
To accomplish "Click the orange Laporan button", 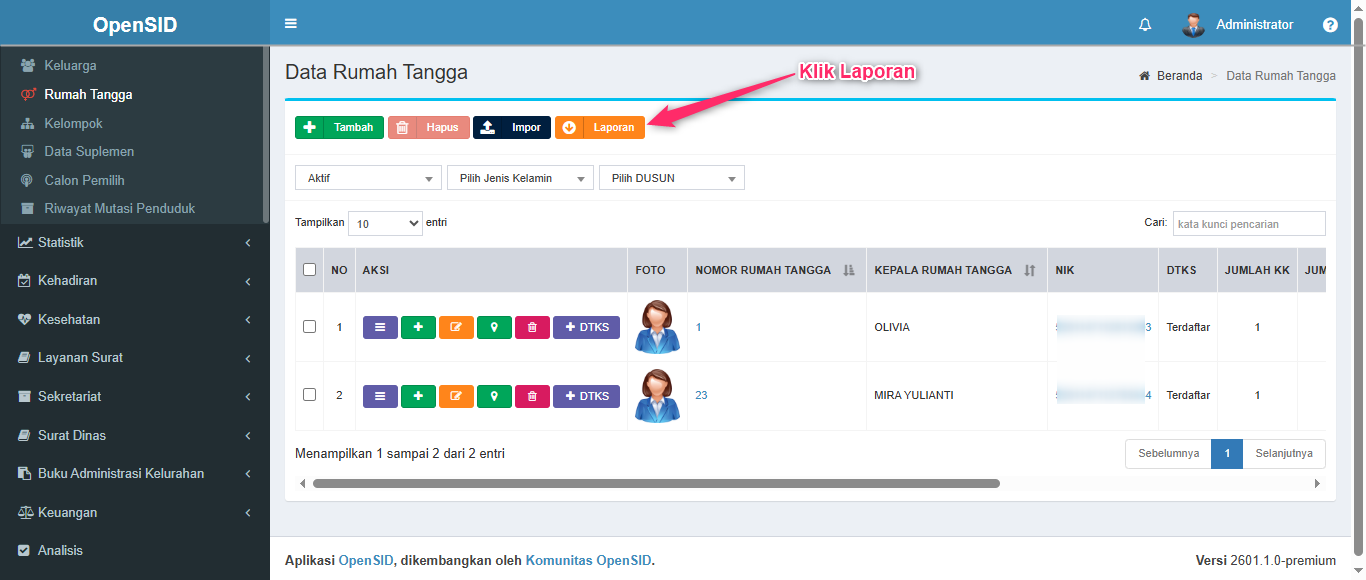I will coord(600,128).
